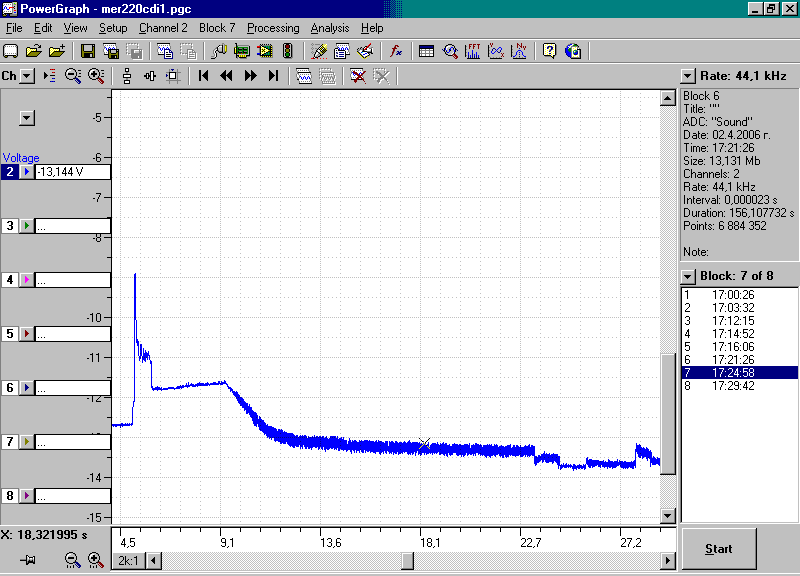Select block 8 at 17:29:42
The image size is (800, 576).
pos(739,386)
